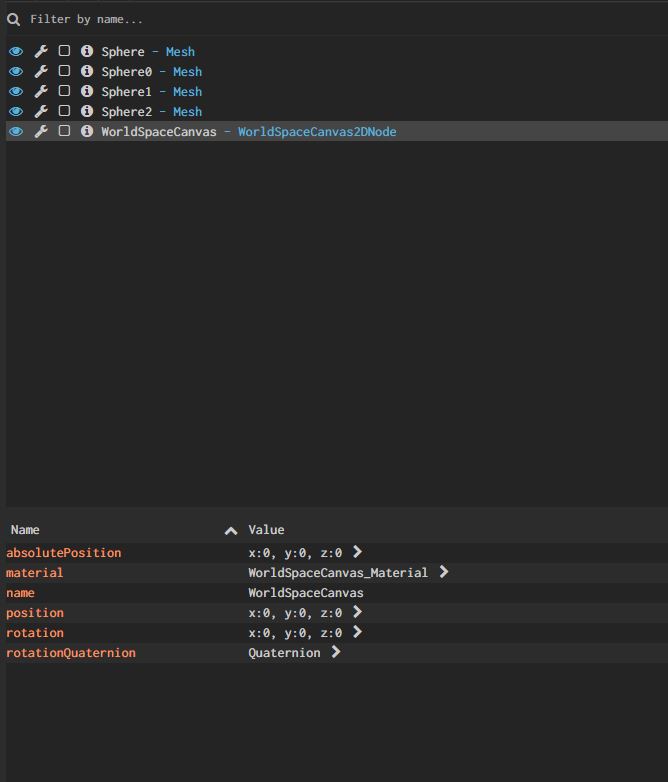Toggle visibility eye for Sphere2

click(16, 111)
